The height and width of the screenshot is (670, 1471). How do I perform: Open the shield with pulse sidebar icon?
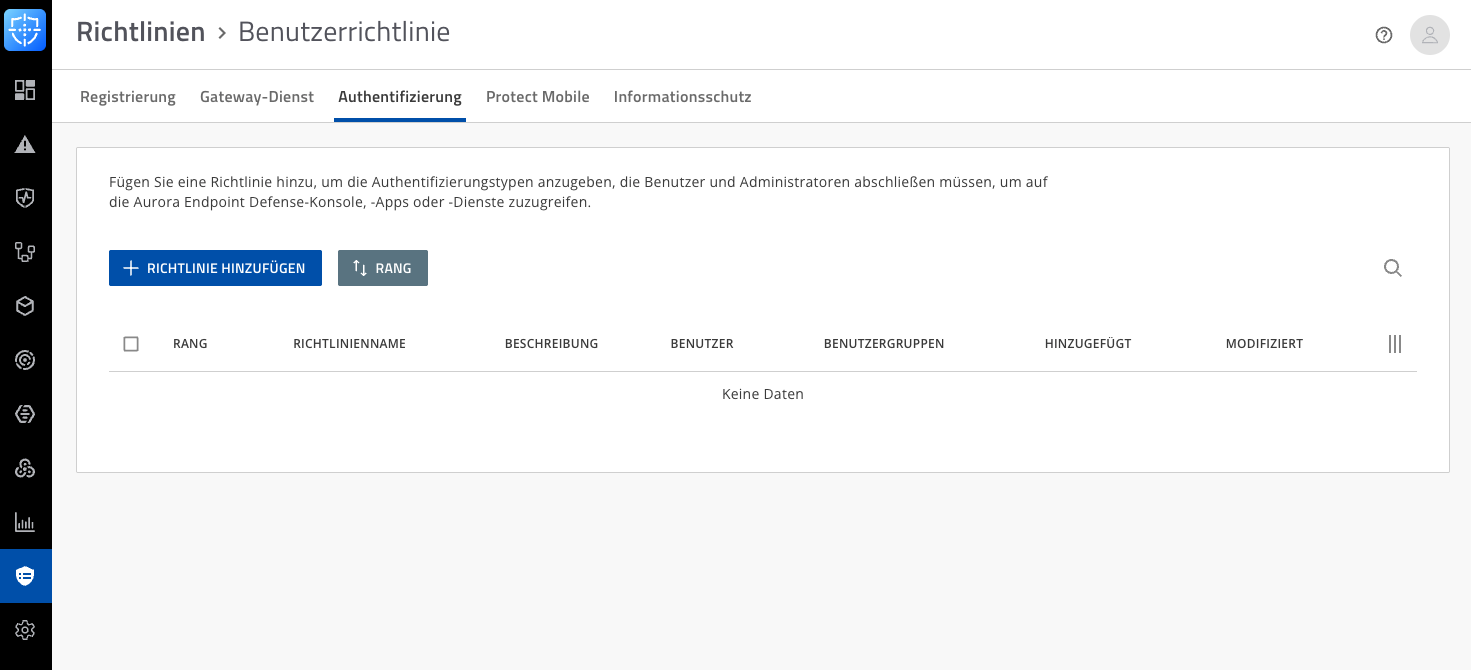pos(25,198)
